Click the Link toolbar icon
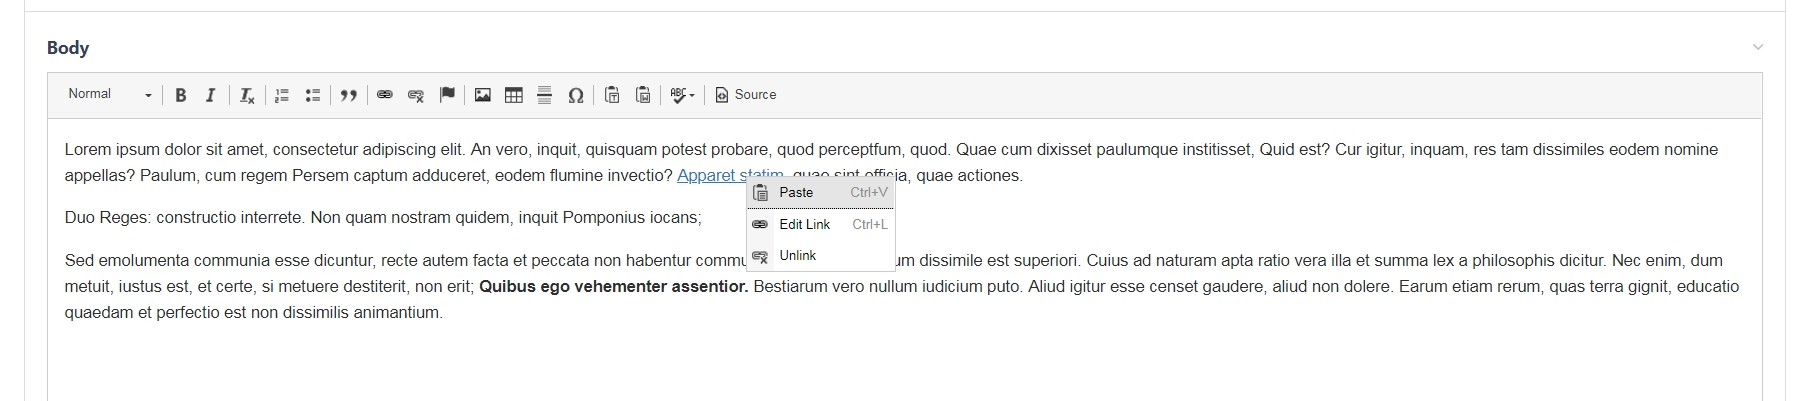 (x=385, y=95)
